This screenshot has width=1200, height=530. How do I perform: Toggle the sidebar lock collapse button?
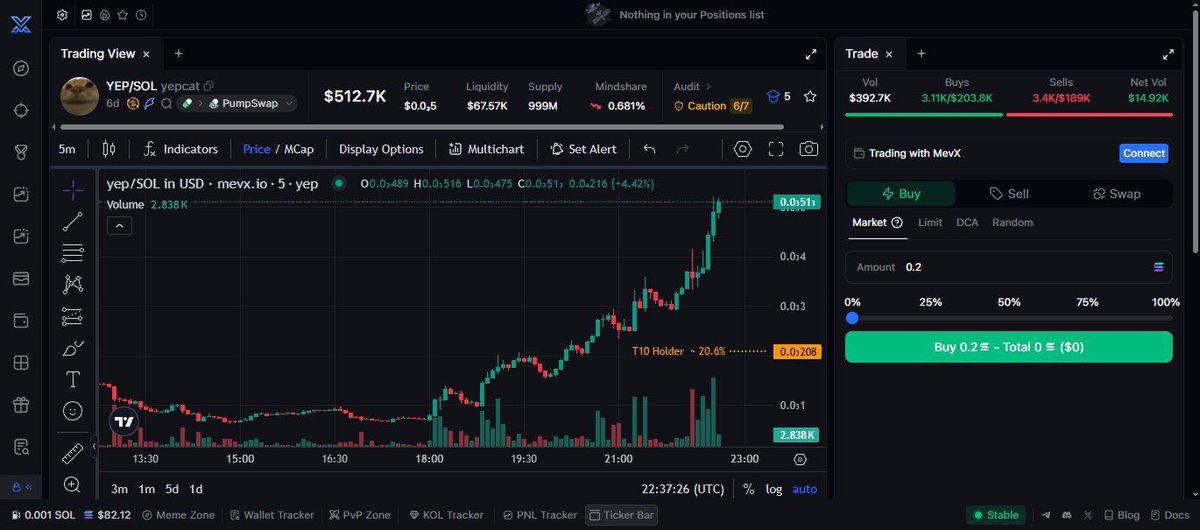click(21, 487)
